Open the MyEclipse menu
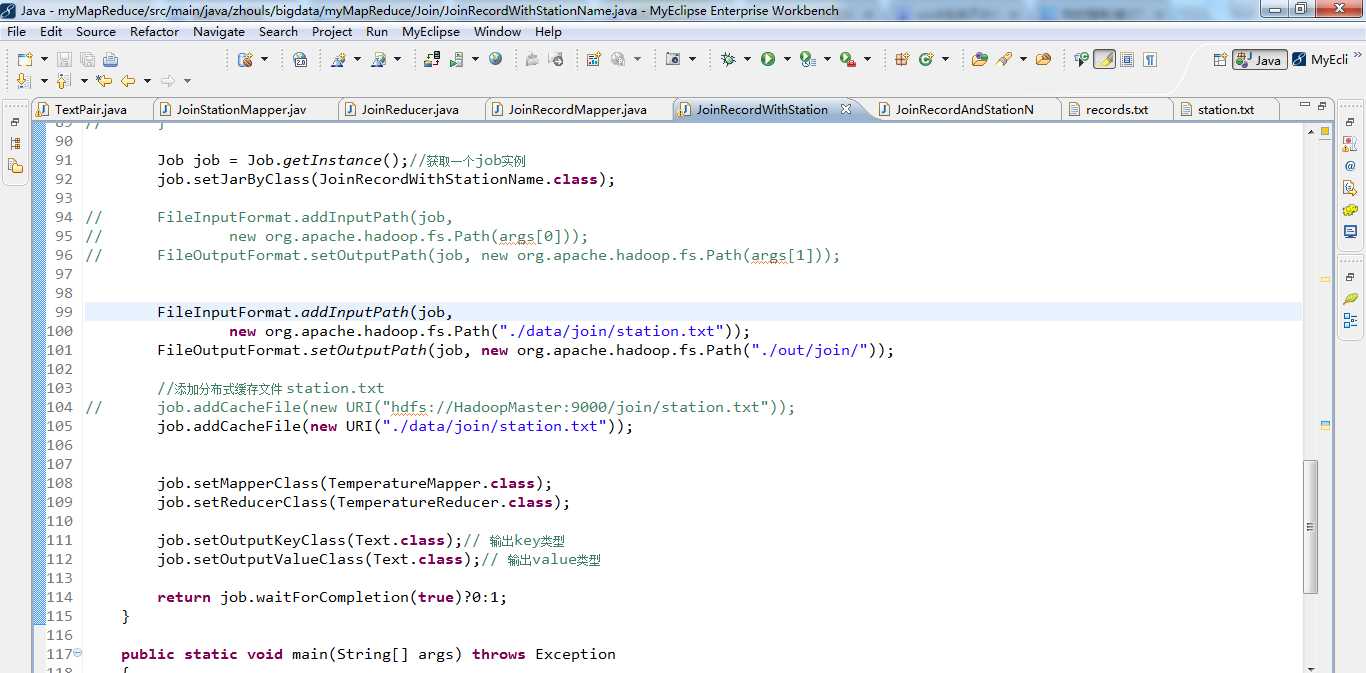The width and height of the screenshot is (1366, 673). coord(430,31)
